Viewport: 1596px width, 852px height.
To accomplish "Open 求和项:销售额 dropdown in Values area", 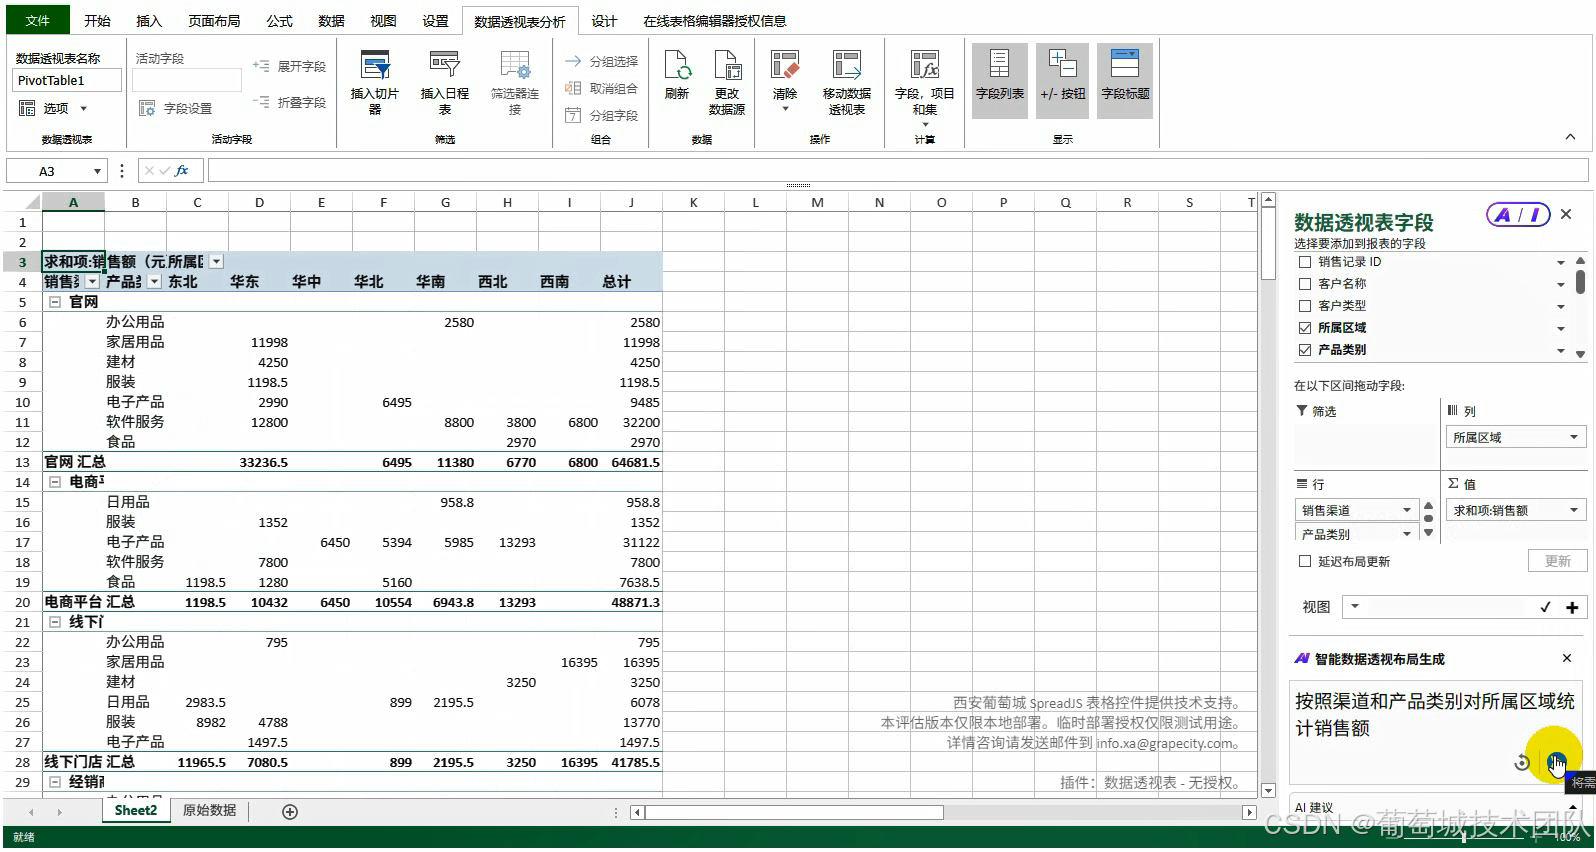I will click(1573, 510).
